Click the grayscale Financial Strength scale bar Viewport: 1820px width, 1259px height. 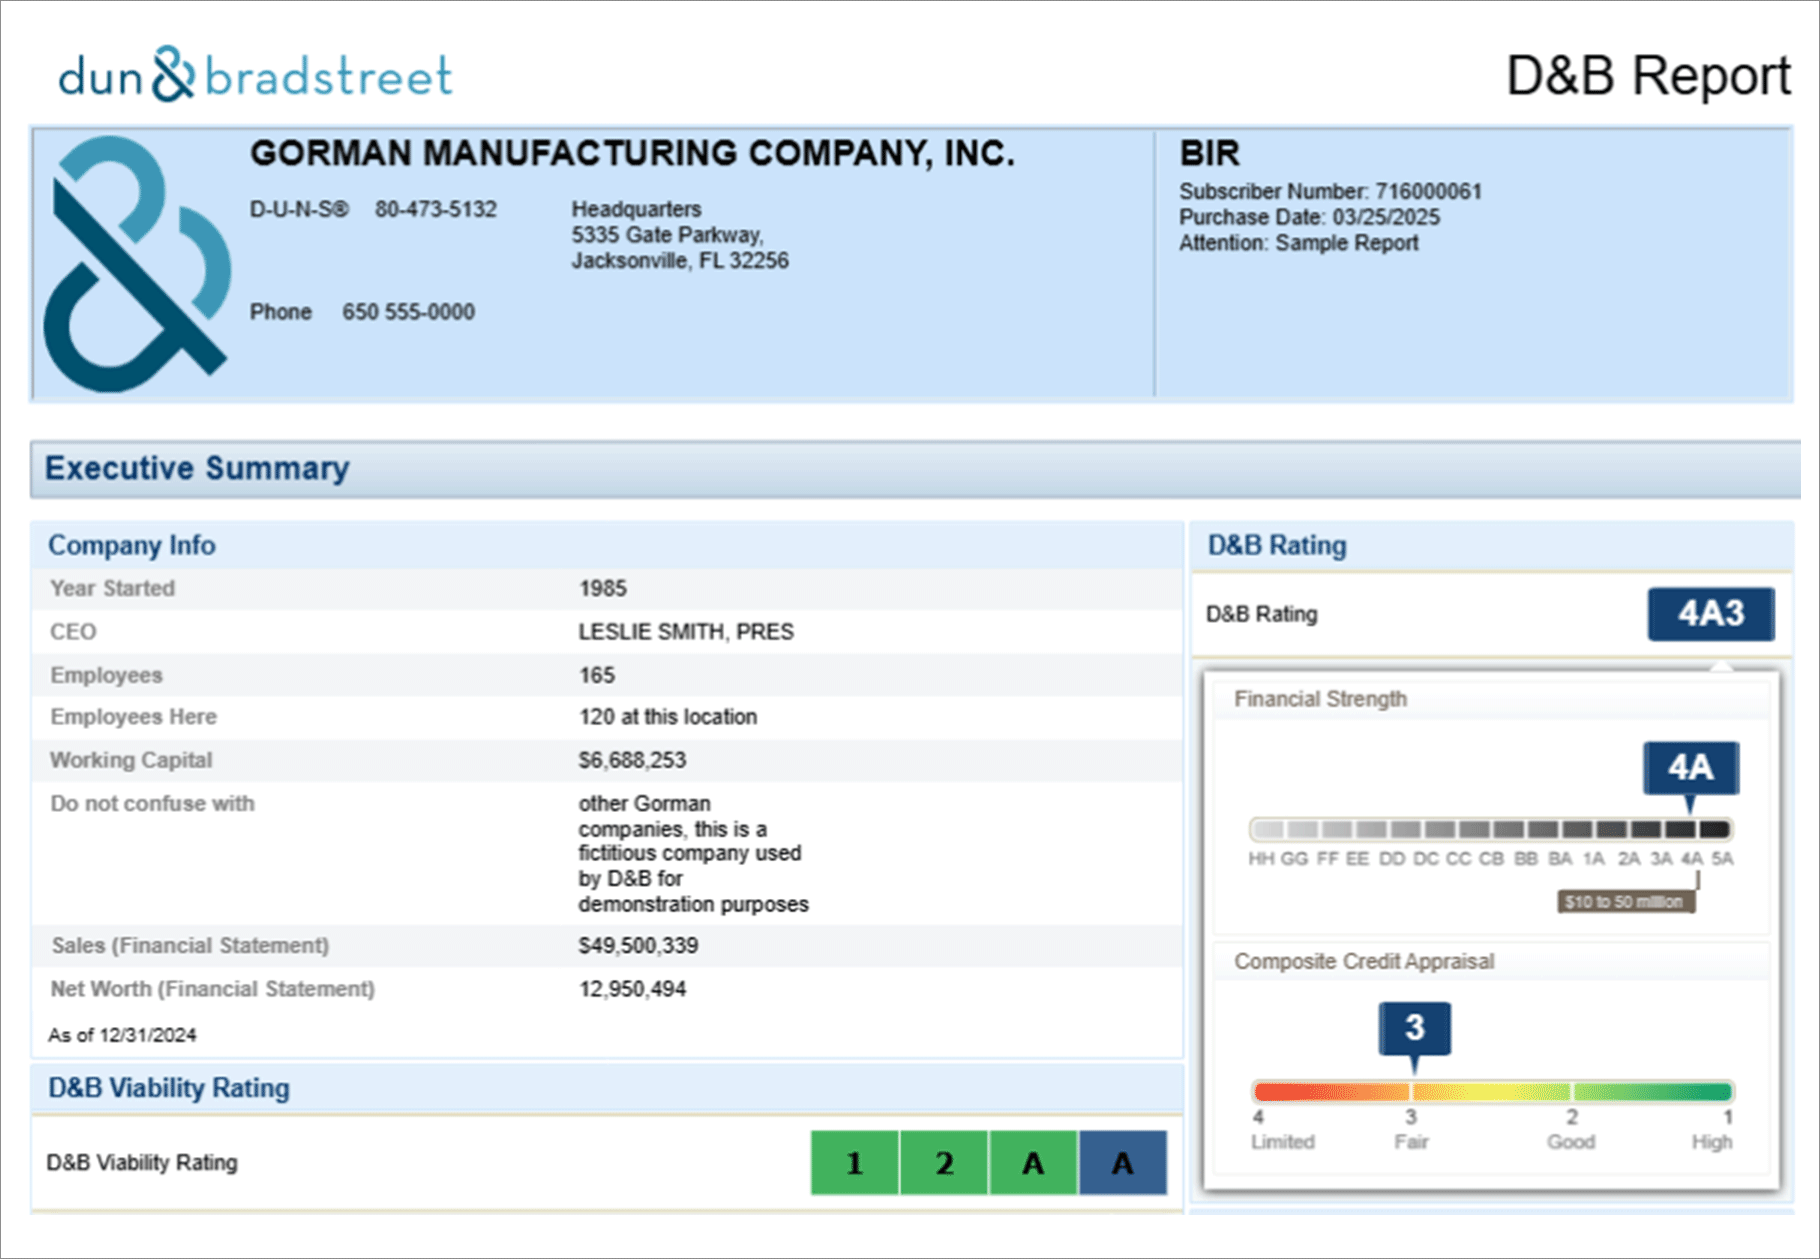click(x=1491, y=829)
